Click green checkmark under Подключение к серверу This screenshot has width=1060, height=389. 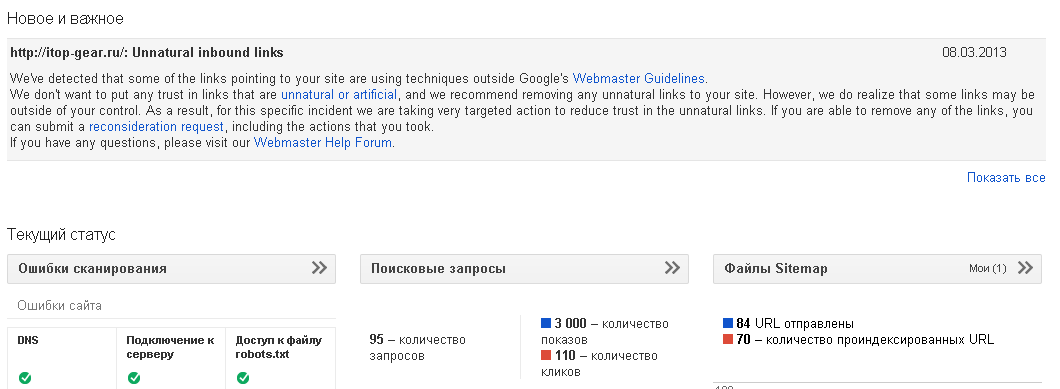pos(134,378)
